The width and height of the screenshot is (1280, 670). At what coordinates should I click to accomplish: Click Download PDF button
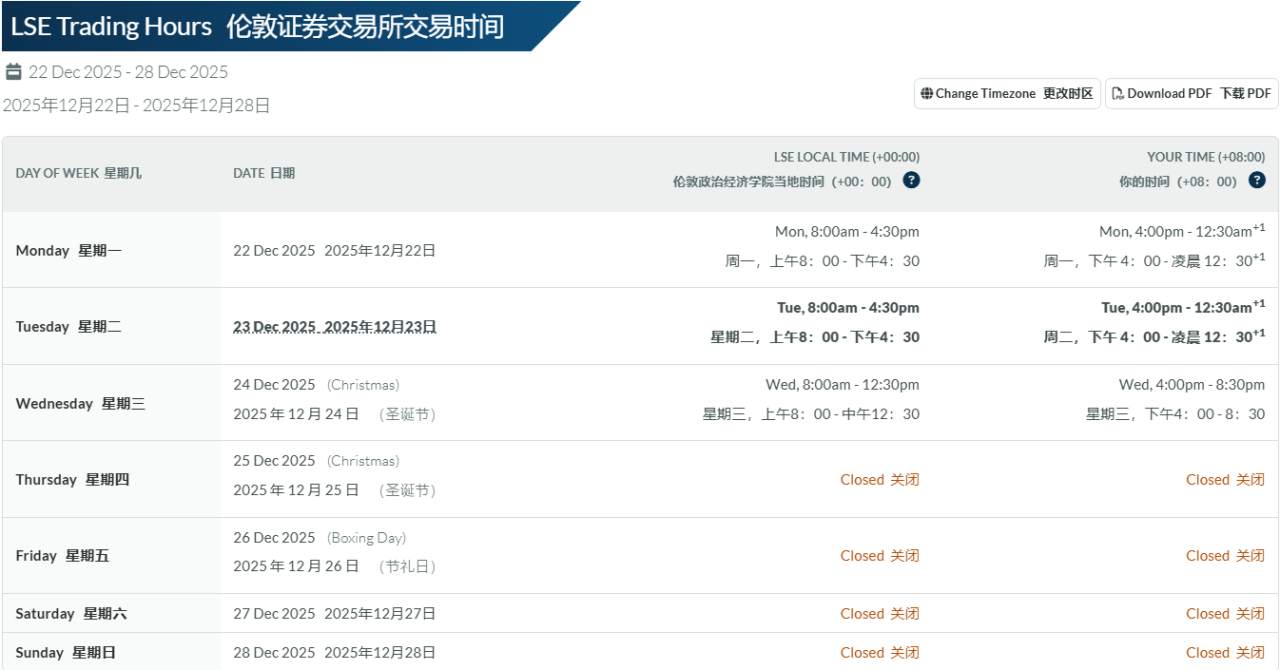(x=1191, y=94)
